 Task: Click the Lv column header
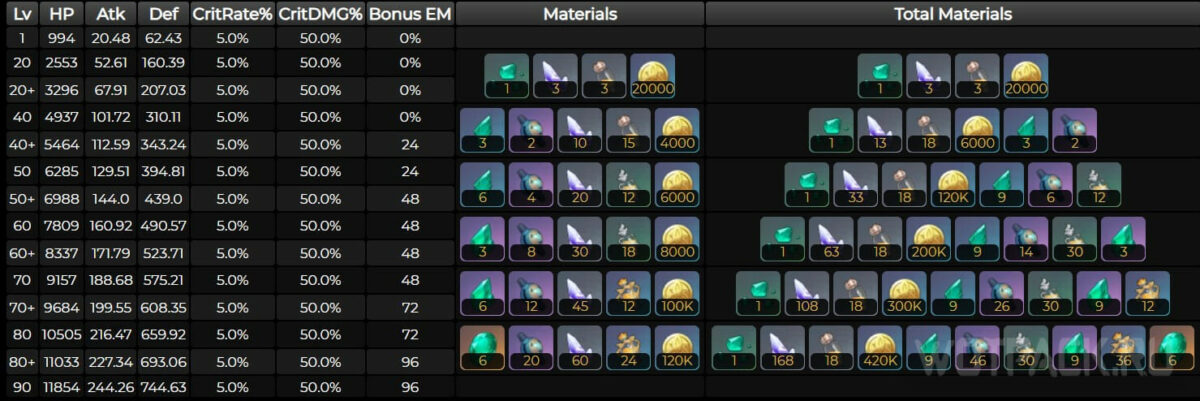(x=22, y=14)
